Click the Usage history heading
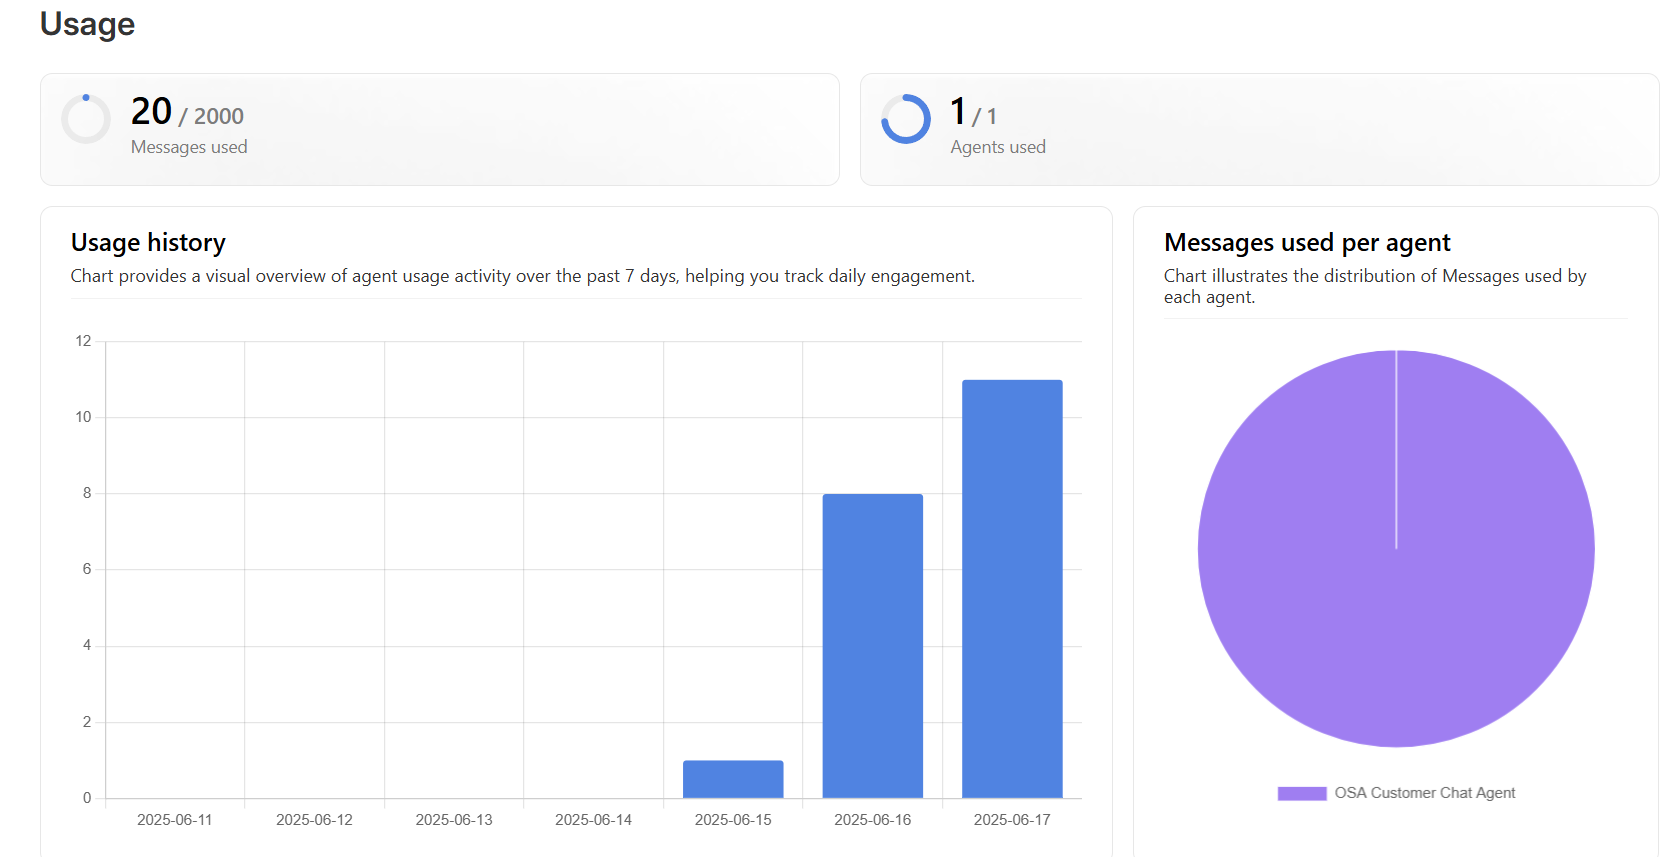Screen dimensions: 1676x857 pos(148,243)
